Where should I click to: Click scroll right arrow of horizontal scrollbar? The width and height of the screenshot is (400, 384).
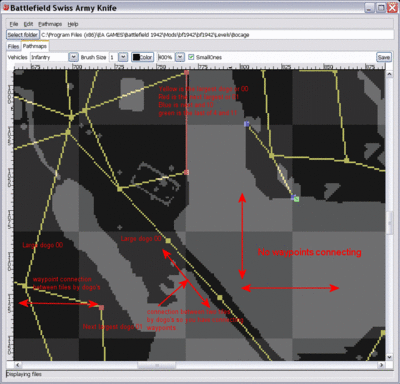381,365
